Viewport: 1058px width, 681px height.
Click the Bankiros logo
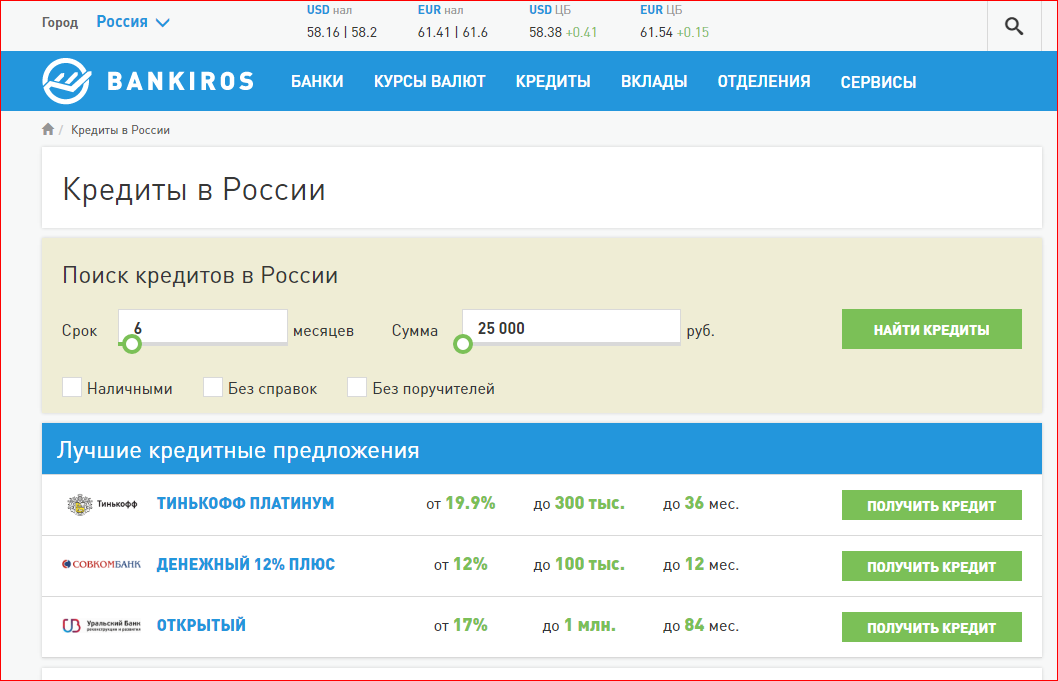[x=148, y=81]
